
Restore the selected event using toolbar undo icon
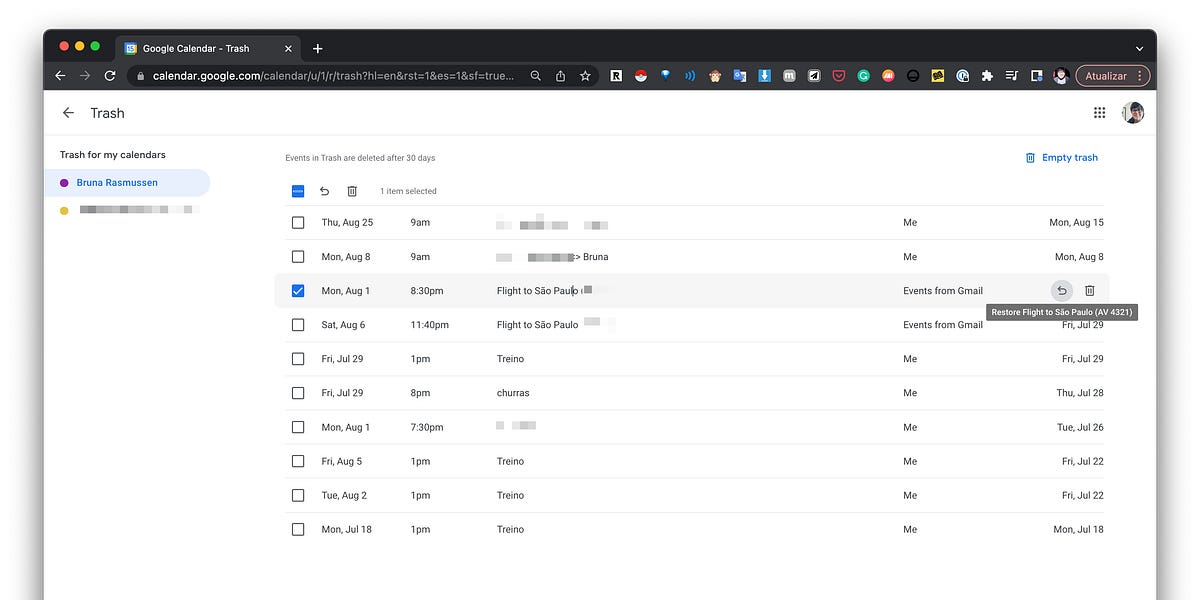click(322, 191)
